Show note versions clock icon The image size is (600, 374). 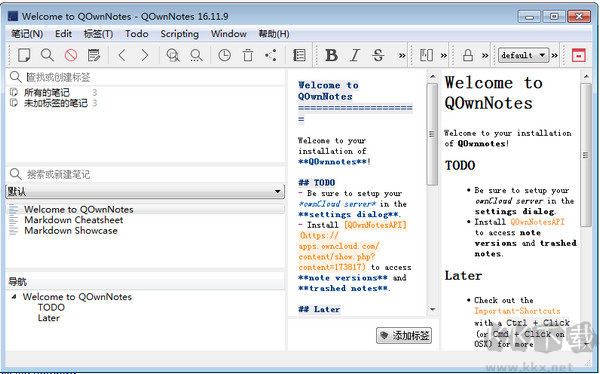pyautogui.click(x=224, y=55)
